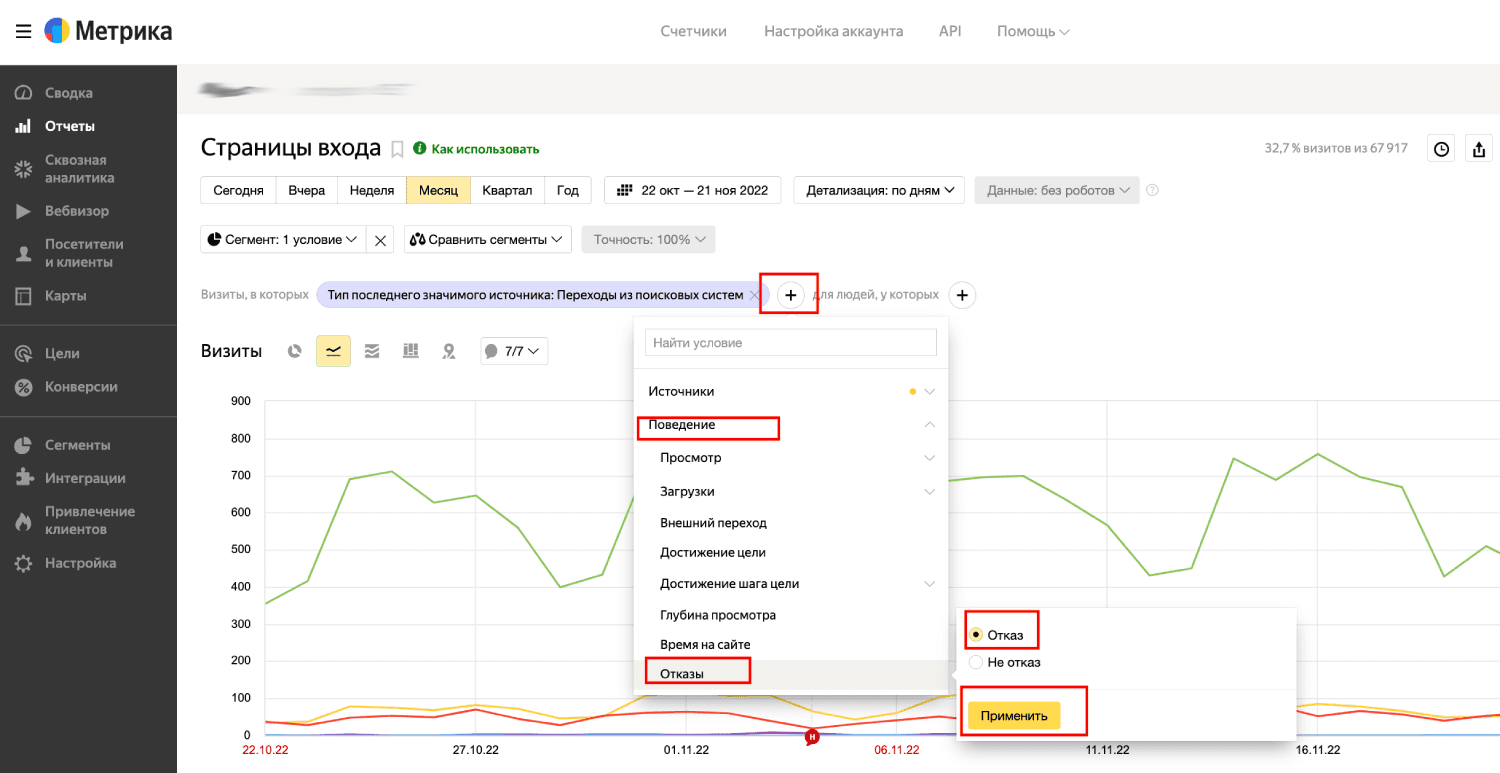Viewport: 1500px width, 773px height.
Task: Select the Не отказ radio option
Action: click(976, 662)
